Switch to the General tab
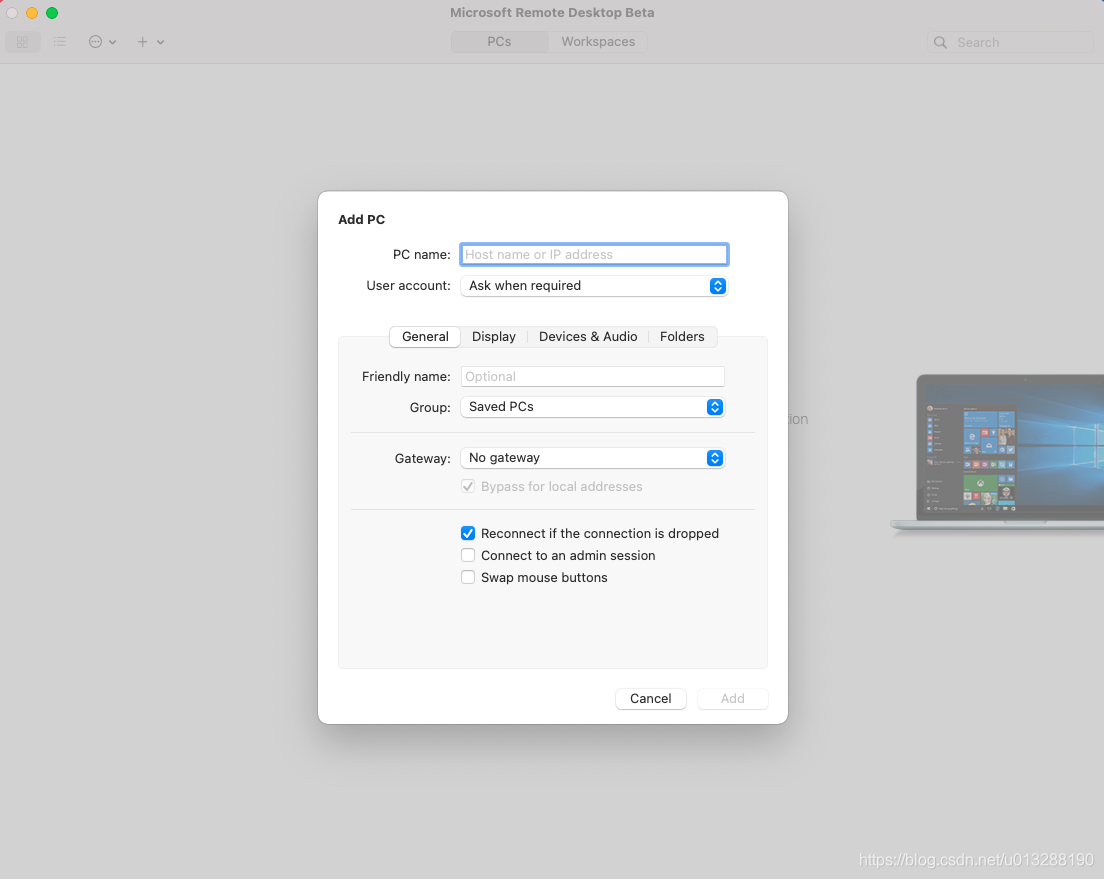Image resolution: width=1104 pixels, height=879 pixels. tap(425, 337)
